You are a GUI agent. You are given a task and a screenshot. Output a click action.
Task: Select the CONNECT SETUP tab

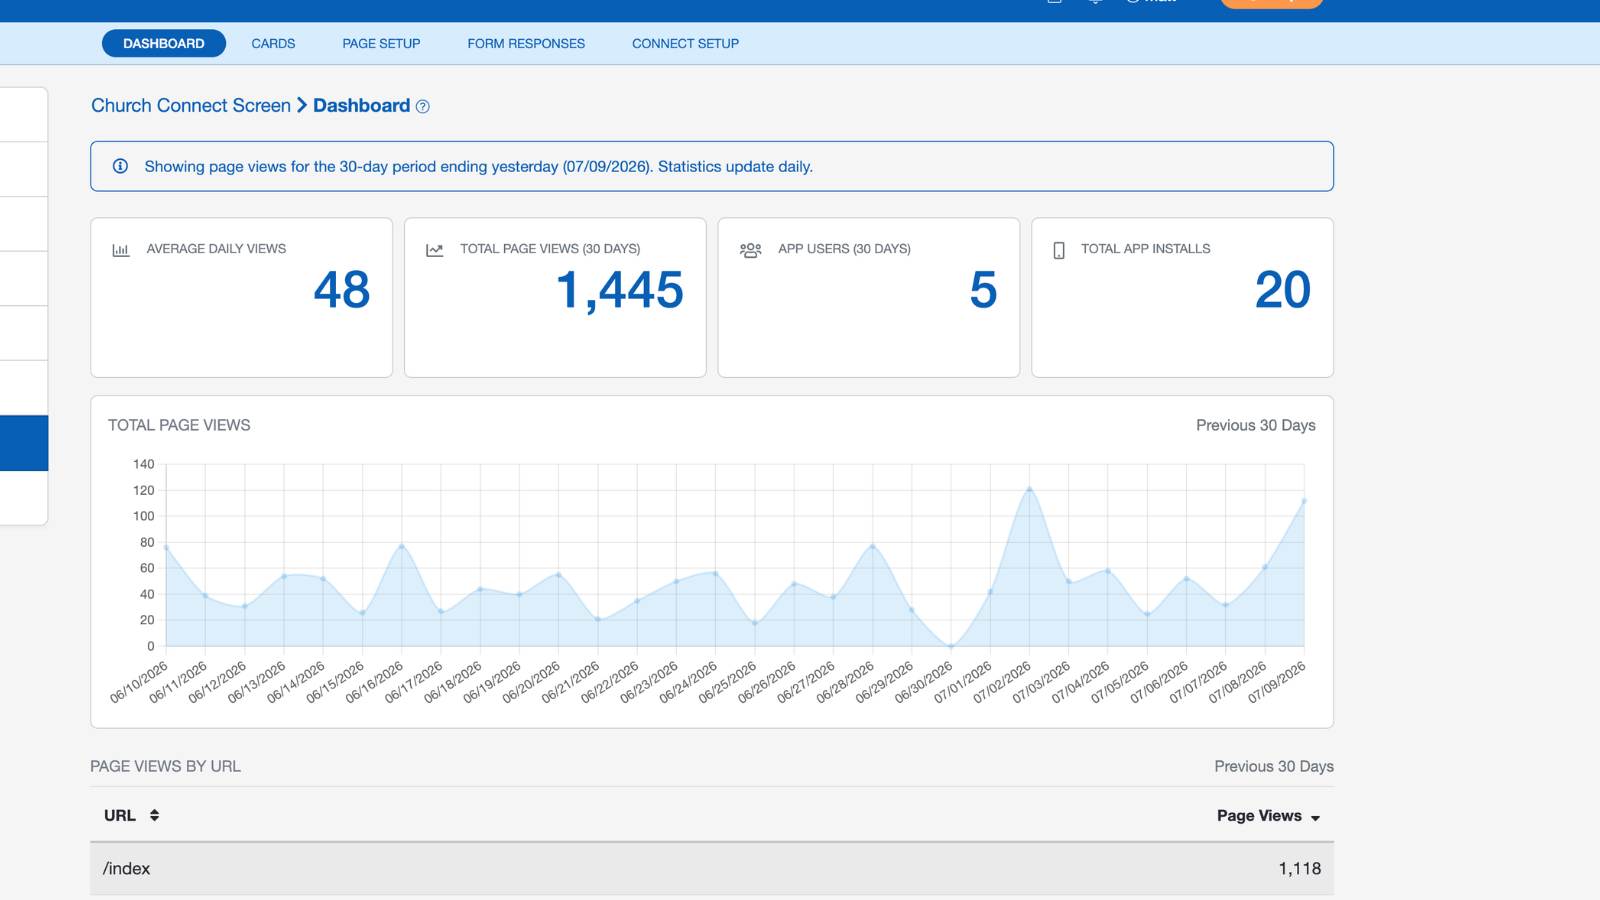[685, 43]
